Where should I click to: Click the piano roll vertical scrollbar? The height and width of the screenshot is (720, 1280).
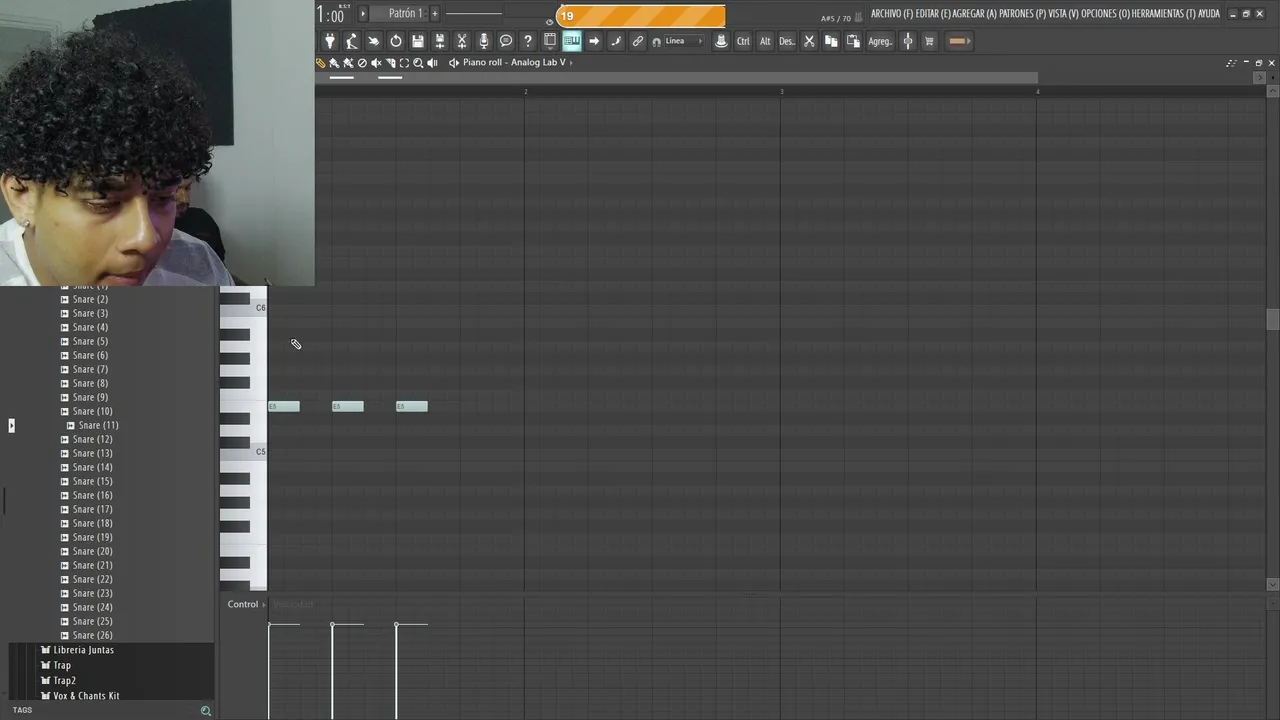[1272, 320]
